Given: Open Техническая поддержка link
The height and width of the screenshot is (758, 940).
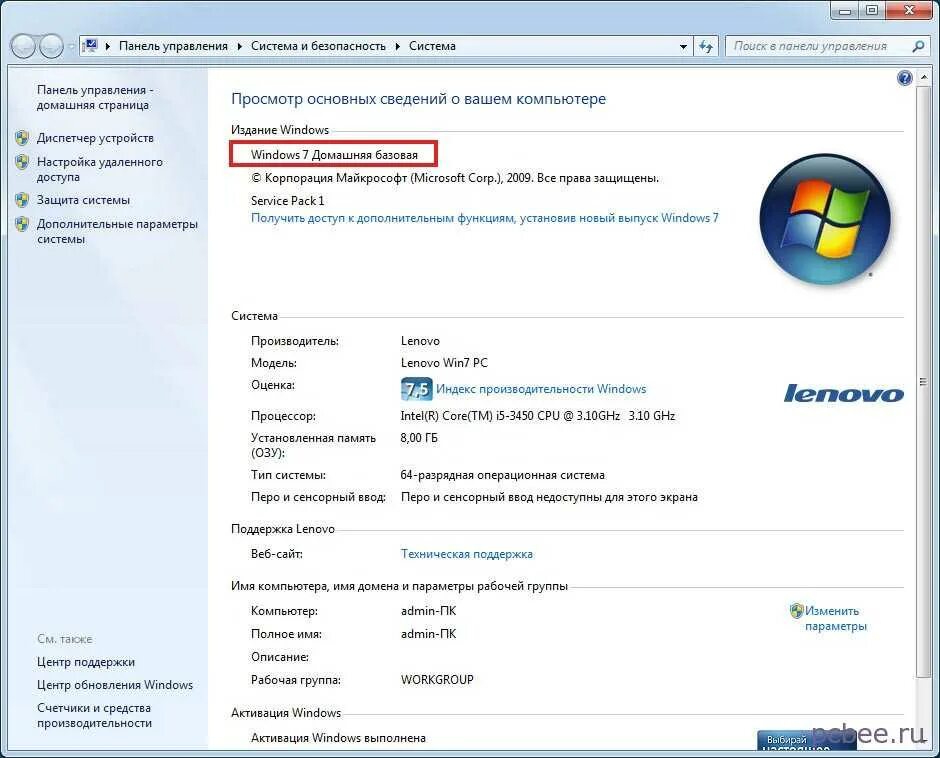Looking at the screenshot, I should click(x=466, y=554).
